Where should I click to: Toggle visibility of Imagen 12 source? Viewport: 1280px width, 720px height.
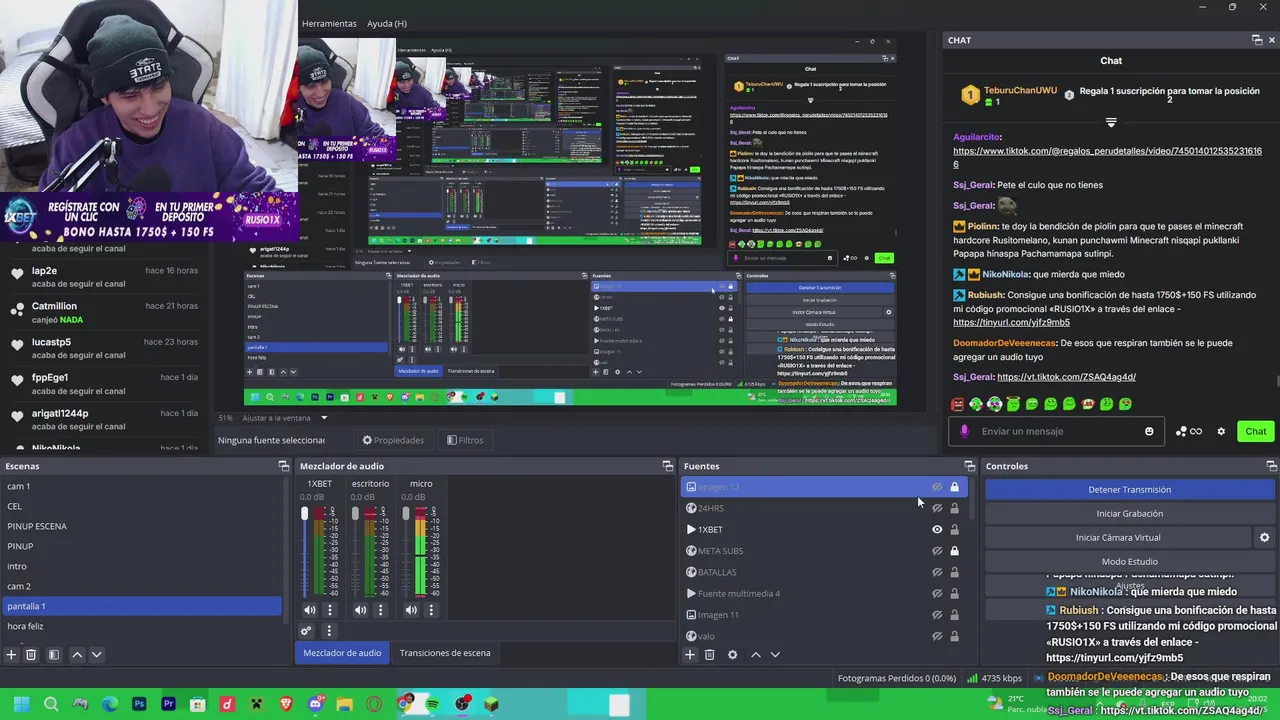pos(937,487)
